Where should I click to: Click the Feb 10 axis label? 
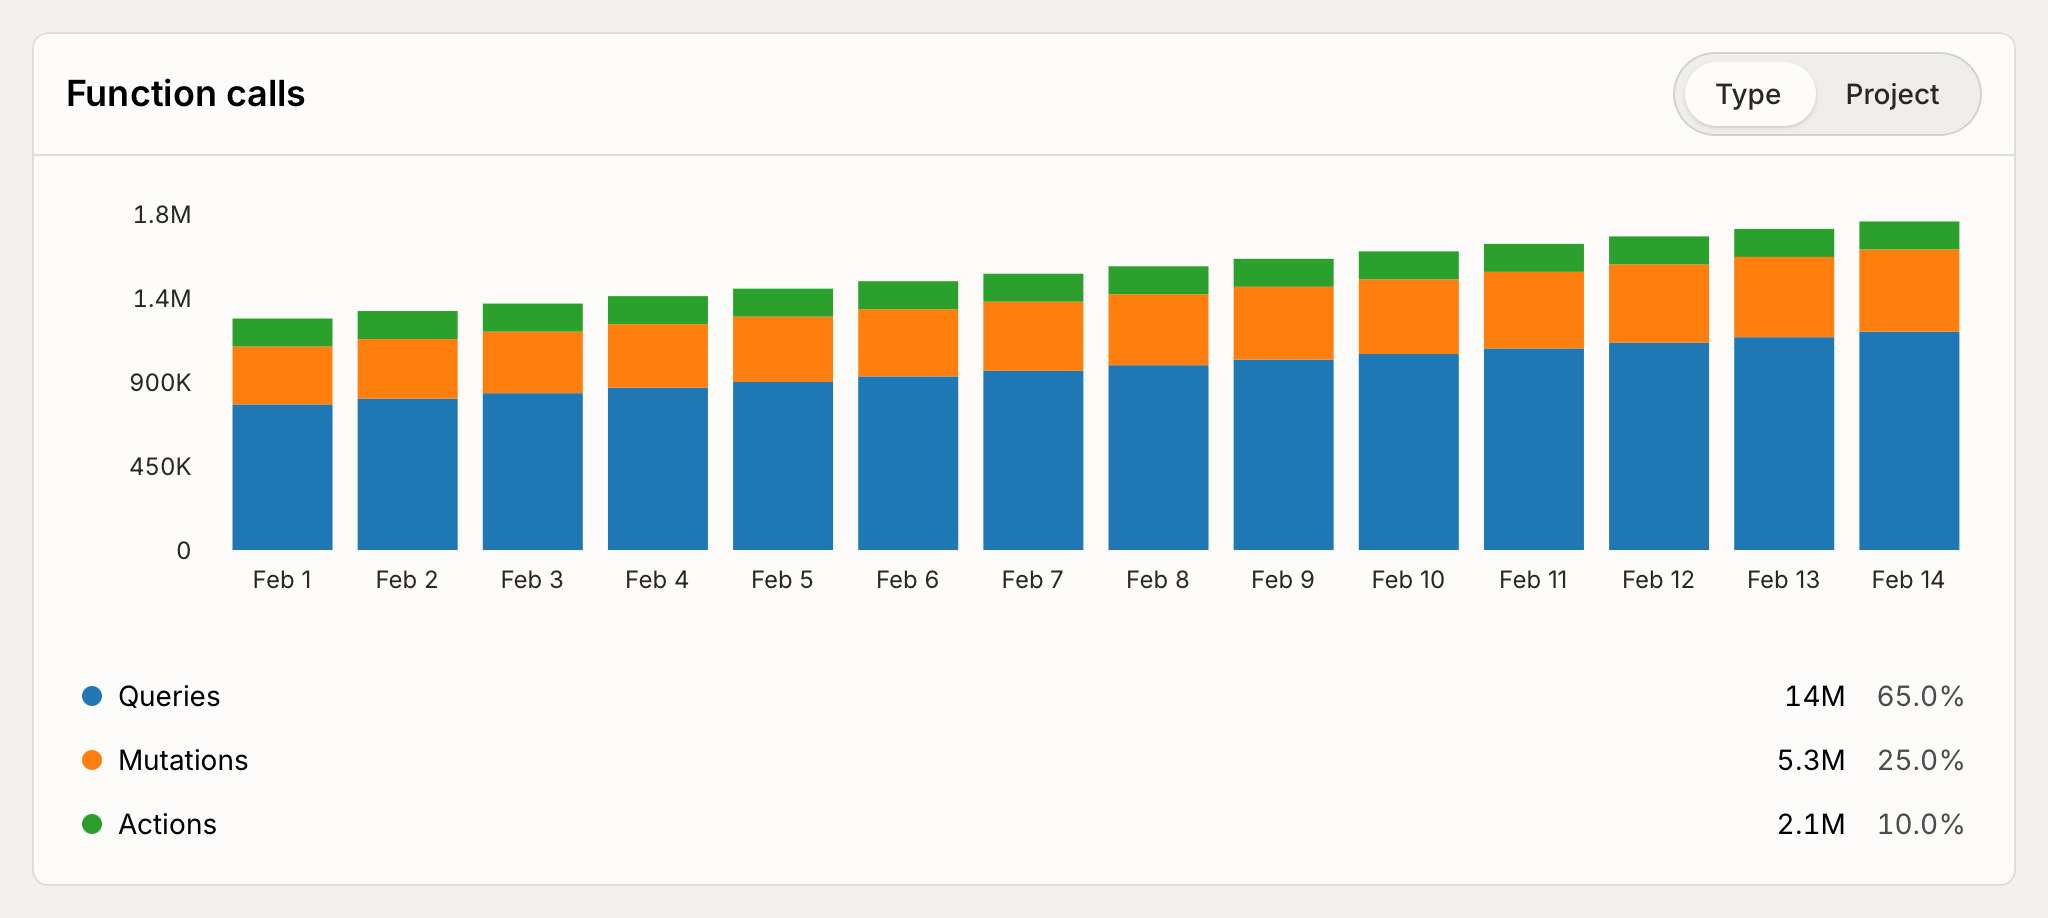coord(1408,579)
